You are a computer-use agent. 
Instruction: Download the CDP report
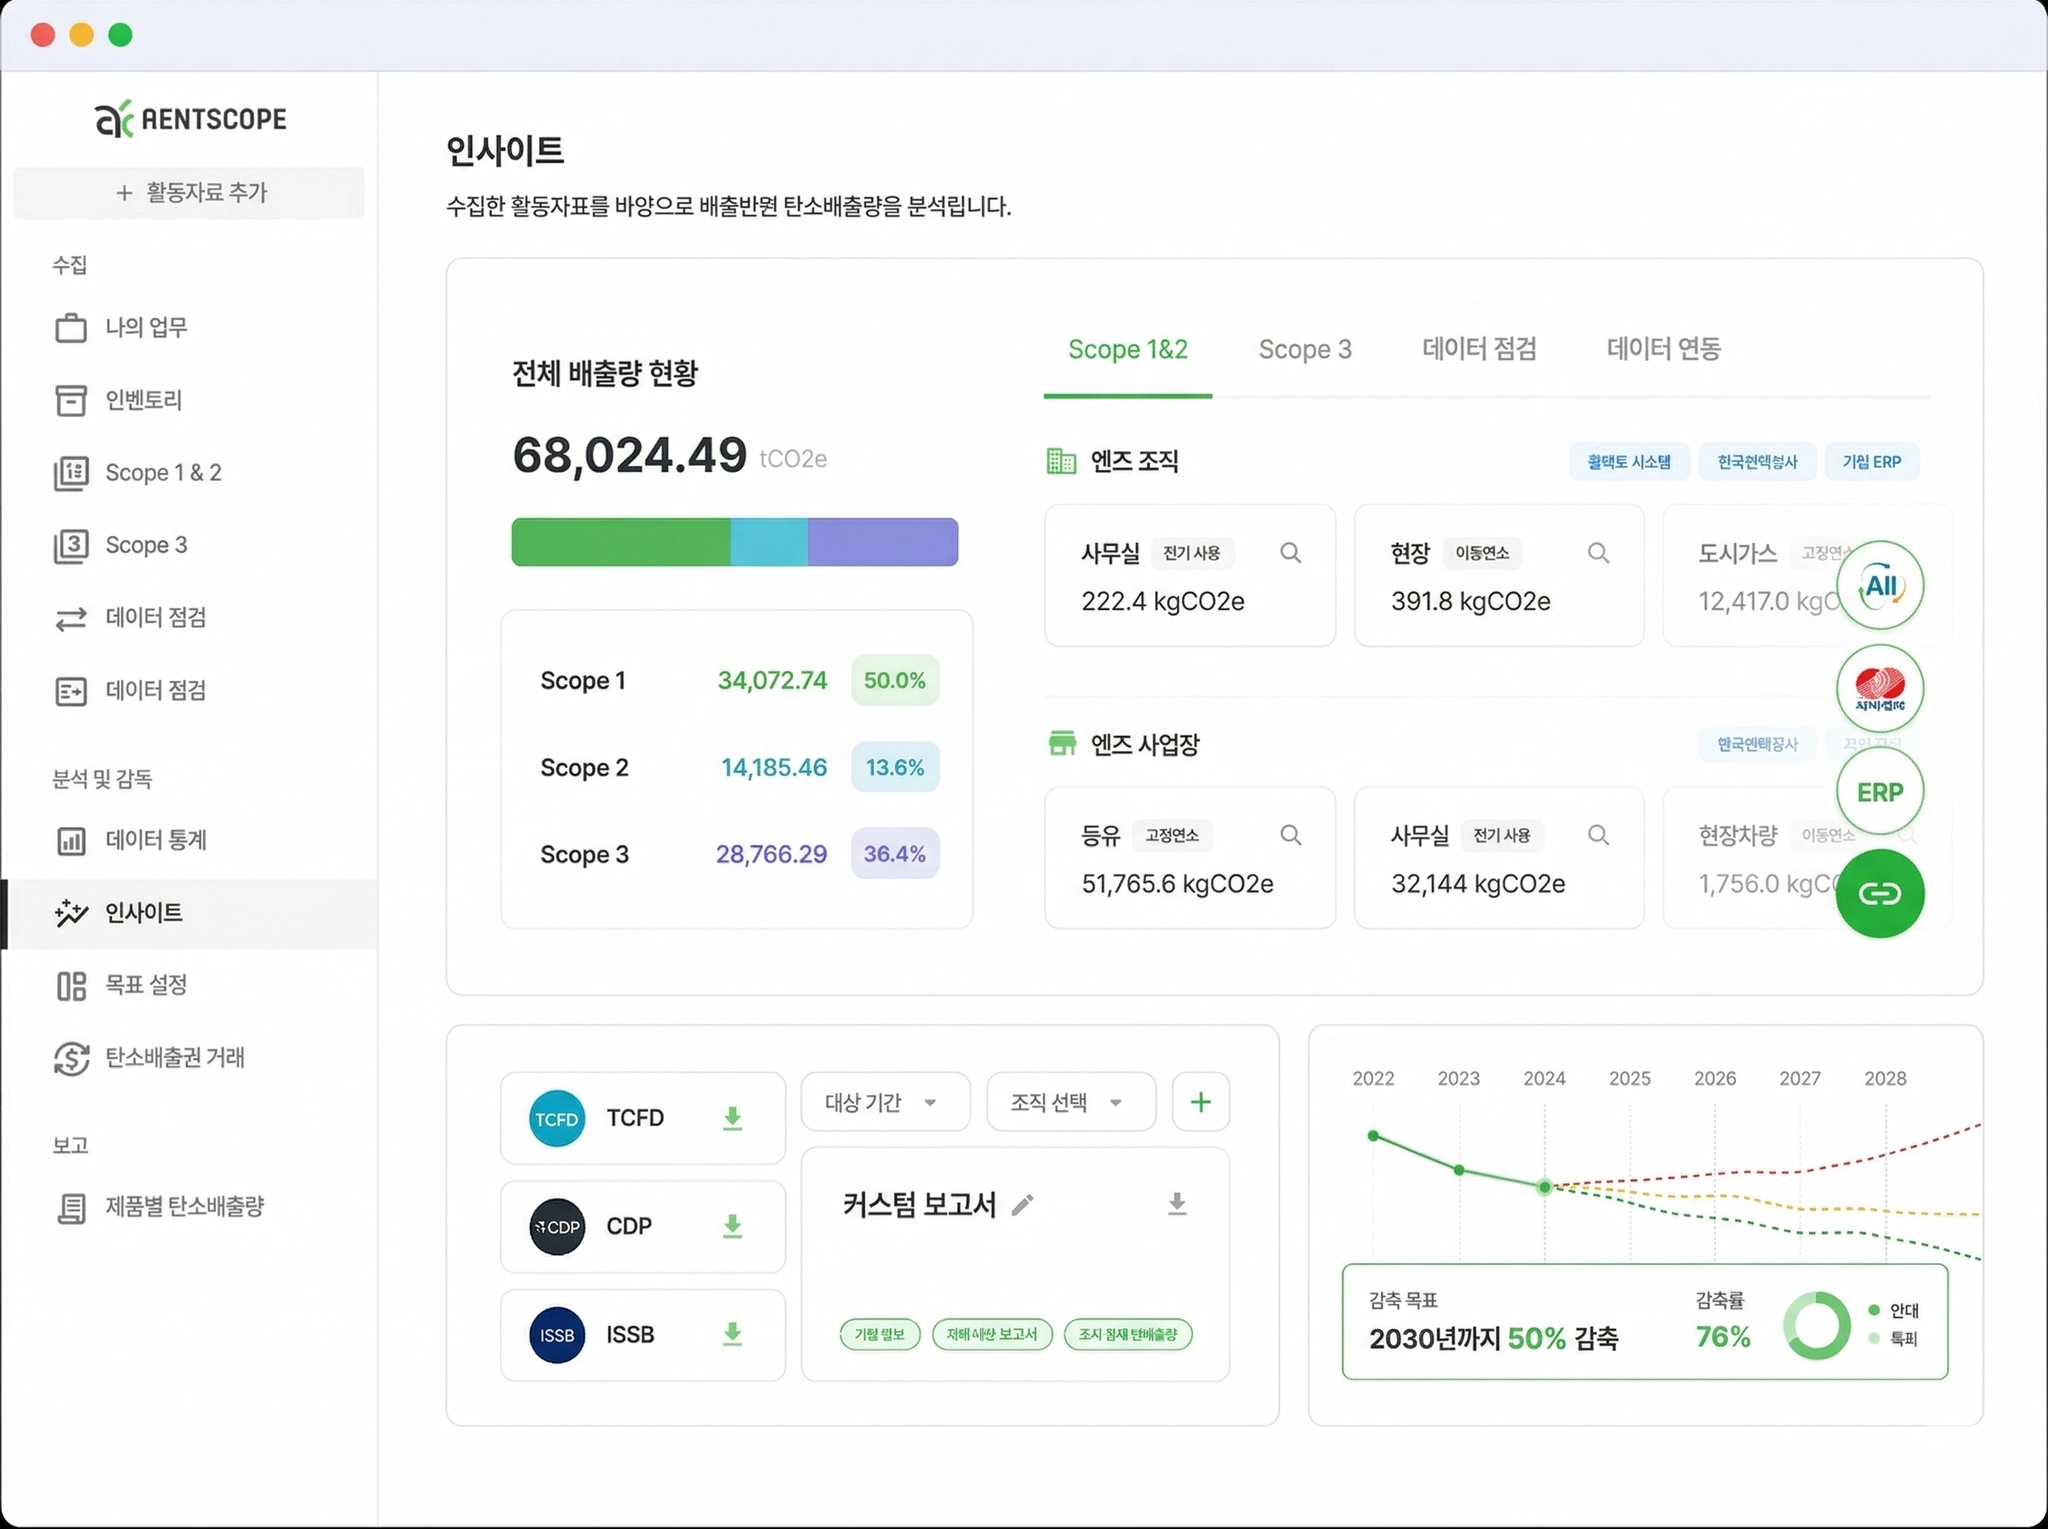click(732, 1226)
